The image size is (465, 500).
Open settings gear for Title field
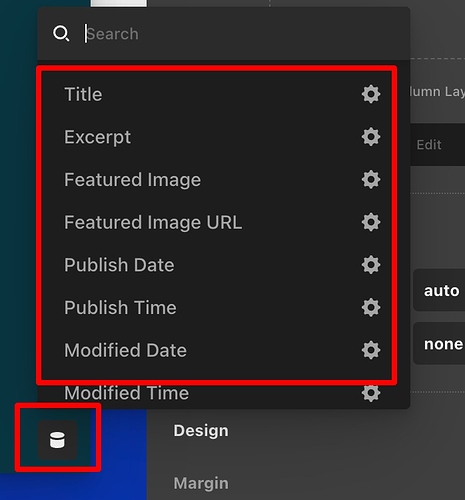click(371, 94)
